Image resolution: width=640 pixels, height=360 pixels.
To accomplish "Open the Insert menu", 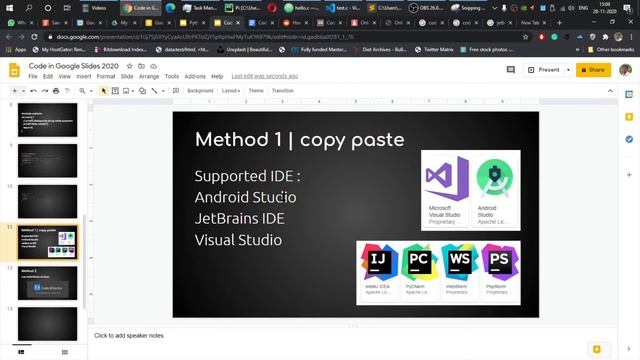I will click(x=84, y=76).
